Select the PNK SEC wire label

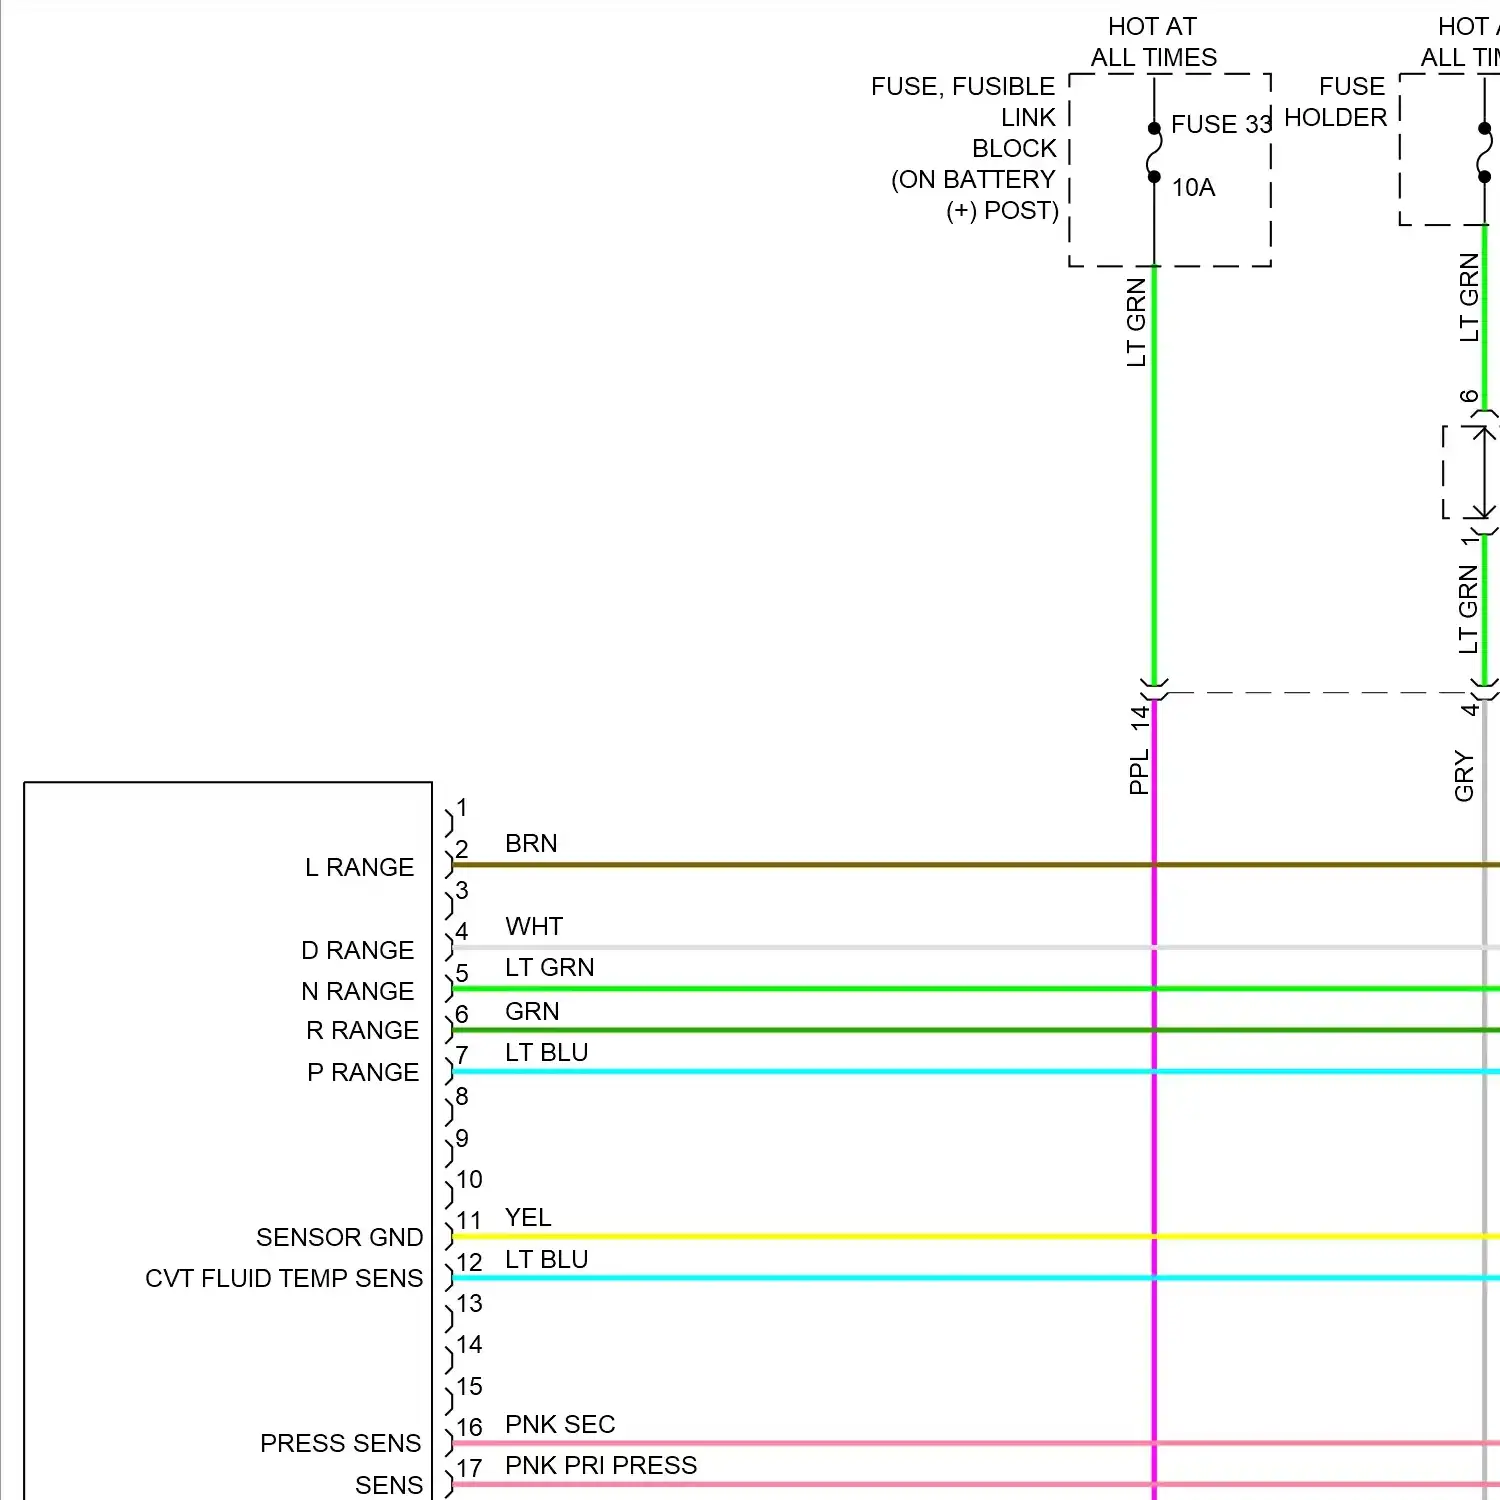pos(560,1424)
